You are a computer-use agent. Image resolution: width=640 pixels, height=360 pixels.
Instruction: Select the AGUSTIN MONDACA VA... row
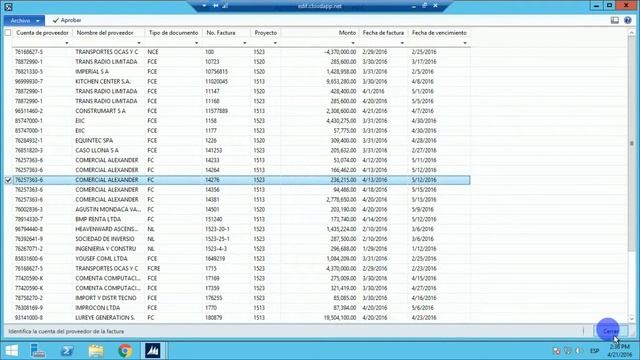[x=241, y=209]
